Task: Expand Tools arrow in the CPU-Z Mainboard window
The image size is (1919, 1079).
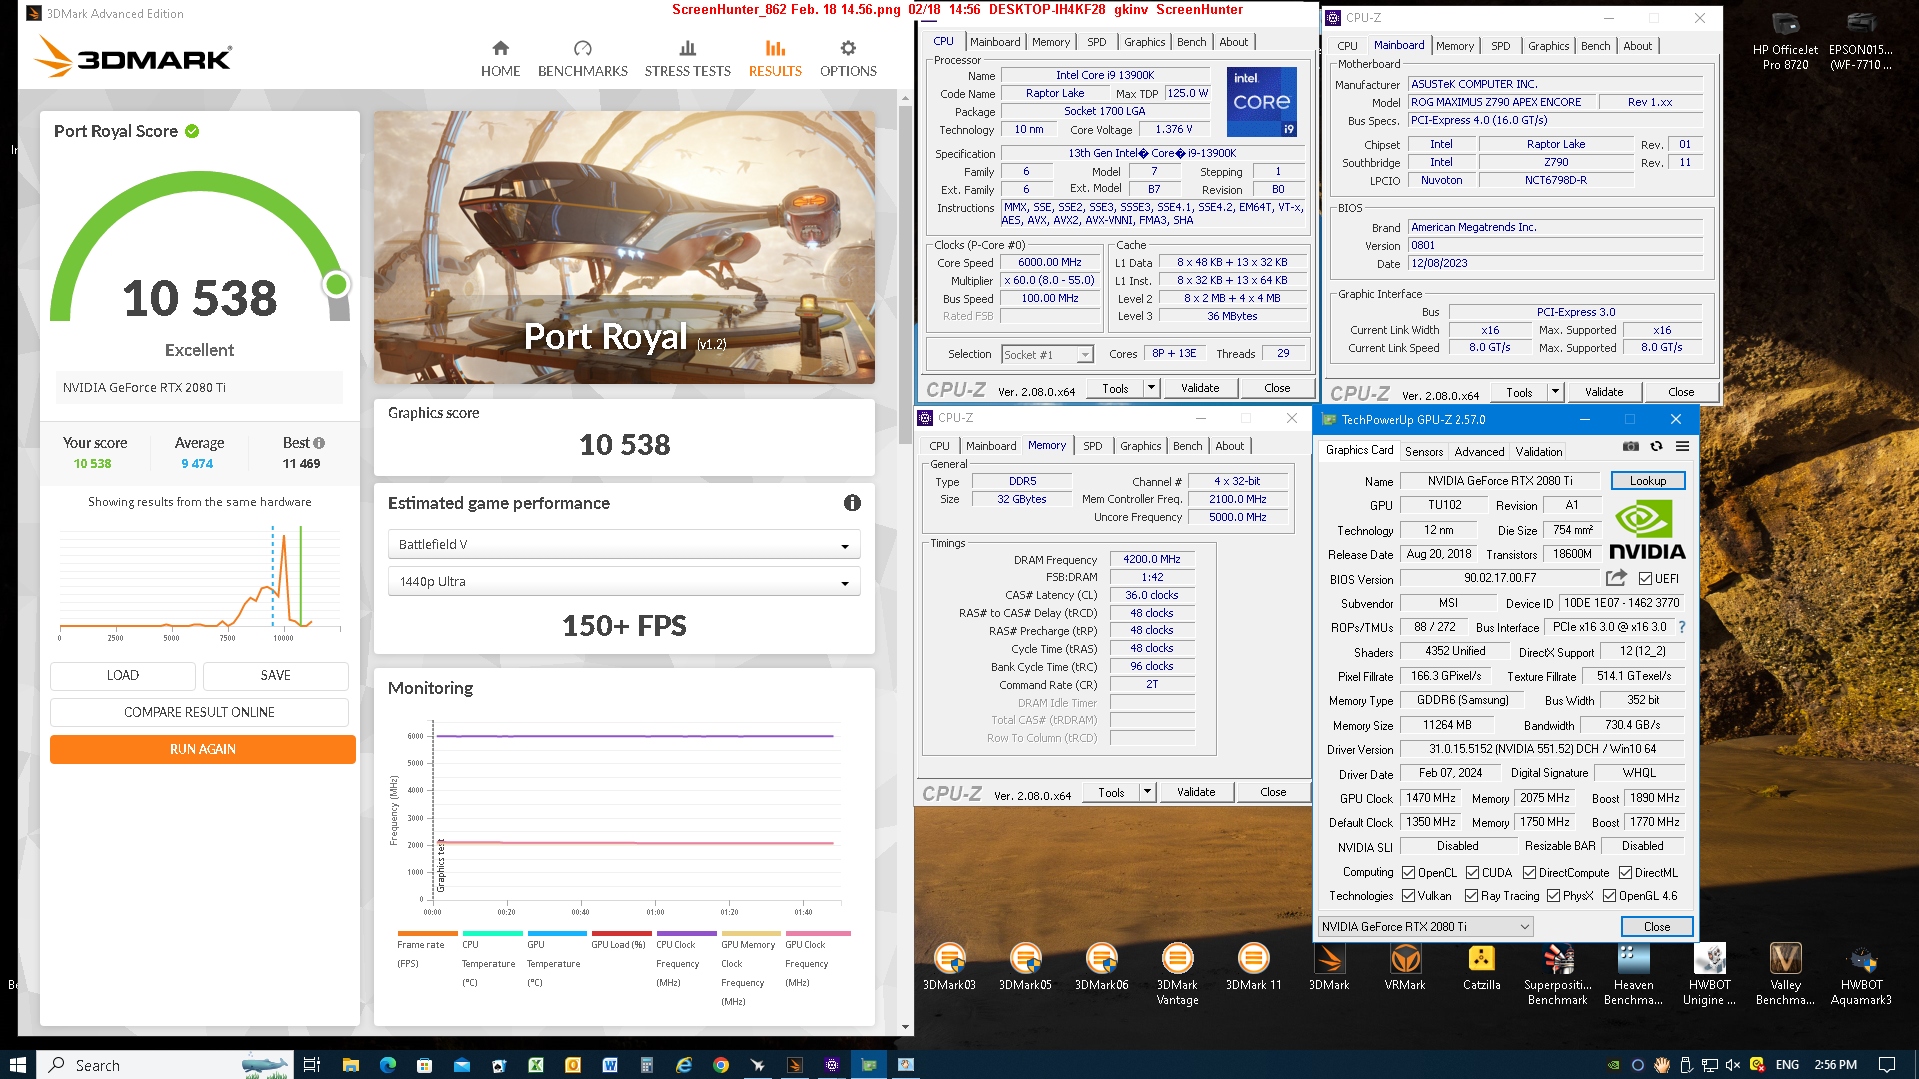Action: (x=1555, y=392)
